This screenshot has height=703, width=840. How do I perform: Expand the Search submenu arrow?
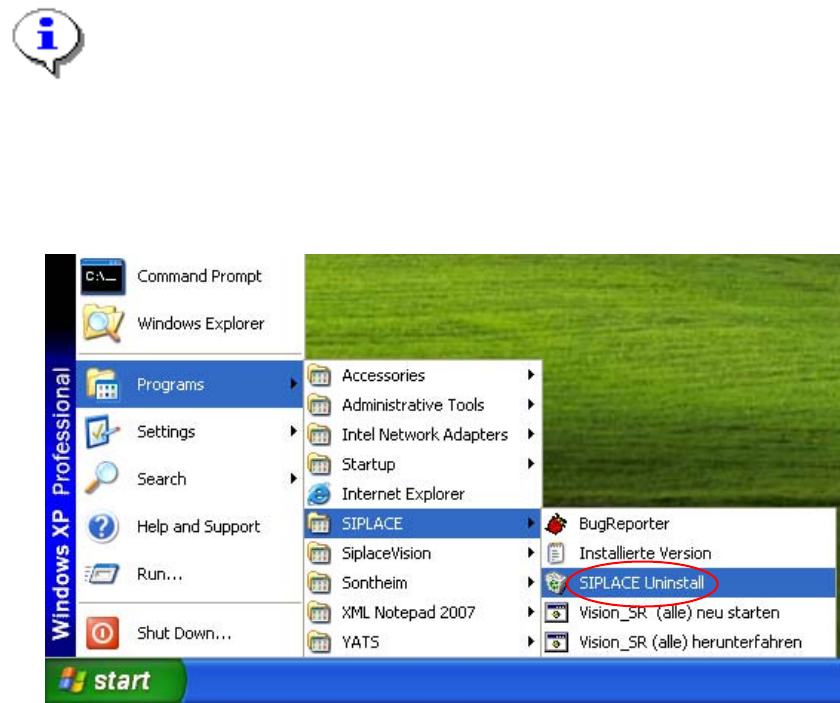[293, 478]
